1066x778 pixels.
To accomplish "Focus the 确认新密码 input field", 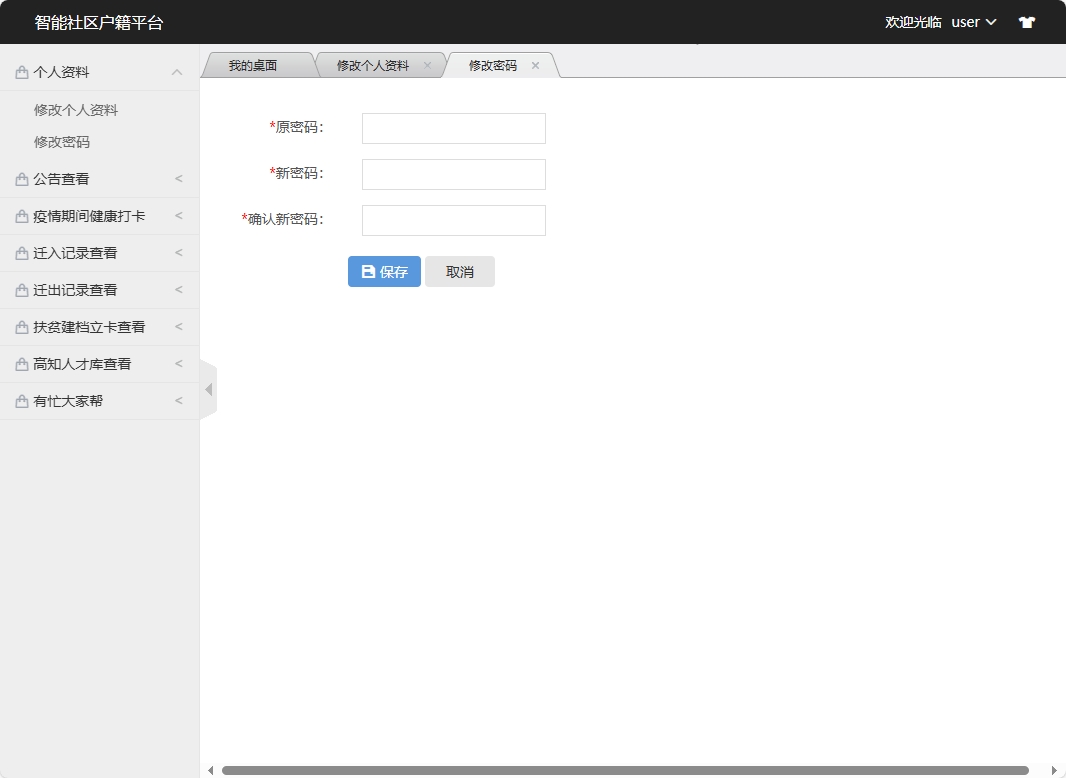I will (453, 220).
